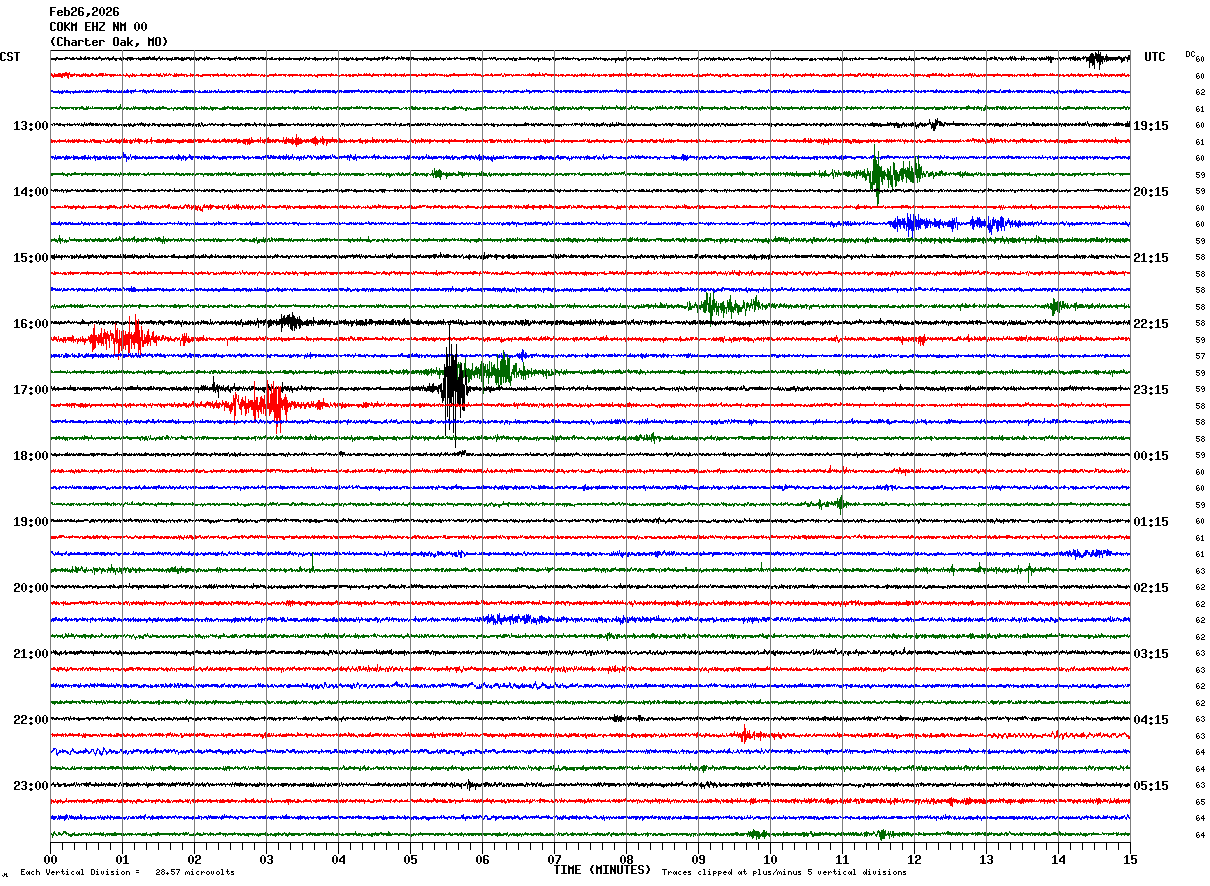The height and width of the screenshot is (886, 1210).
Task: Click the minute 13 axis tick label
Action: point(986,859)
